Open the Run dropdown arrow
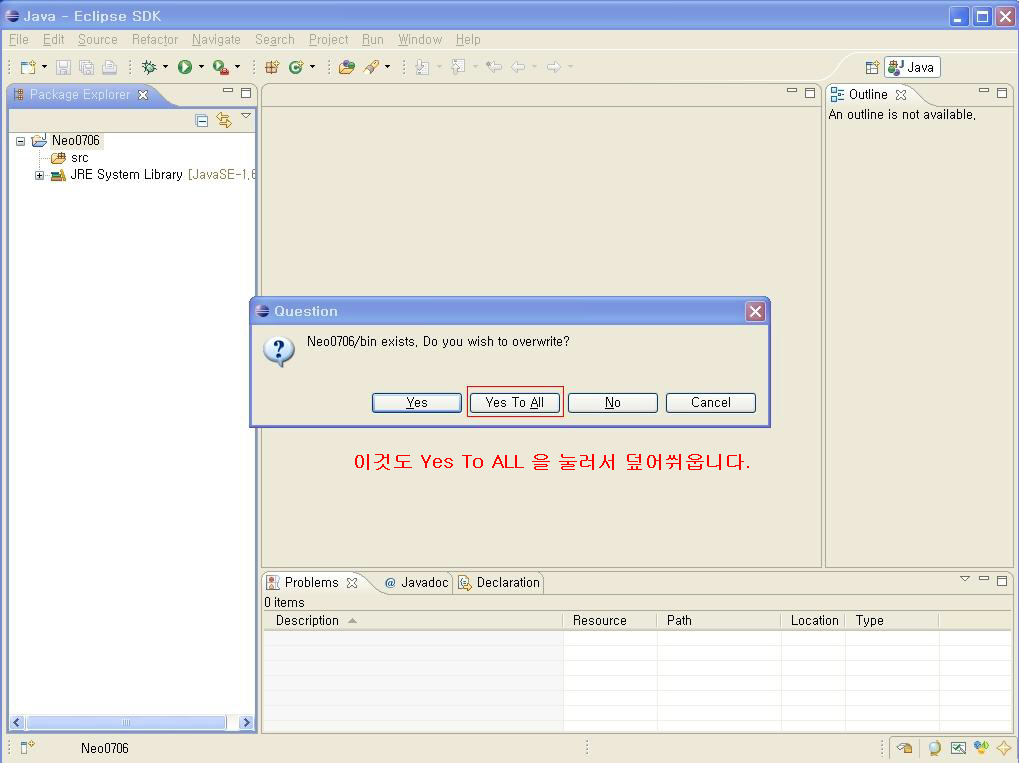The width and height of the screenshot is (1019, 763). point(201,67)
